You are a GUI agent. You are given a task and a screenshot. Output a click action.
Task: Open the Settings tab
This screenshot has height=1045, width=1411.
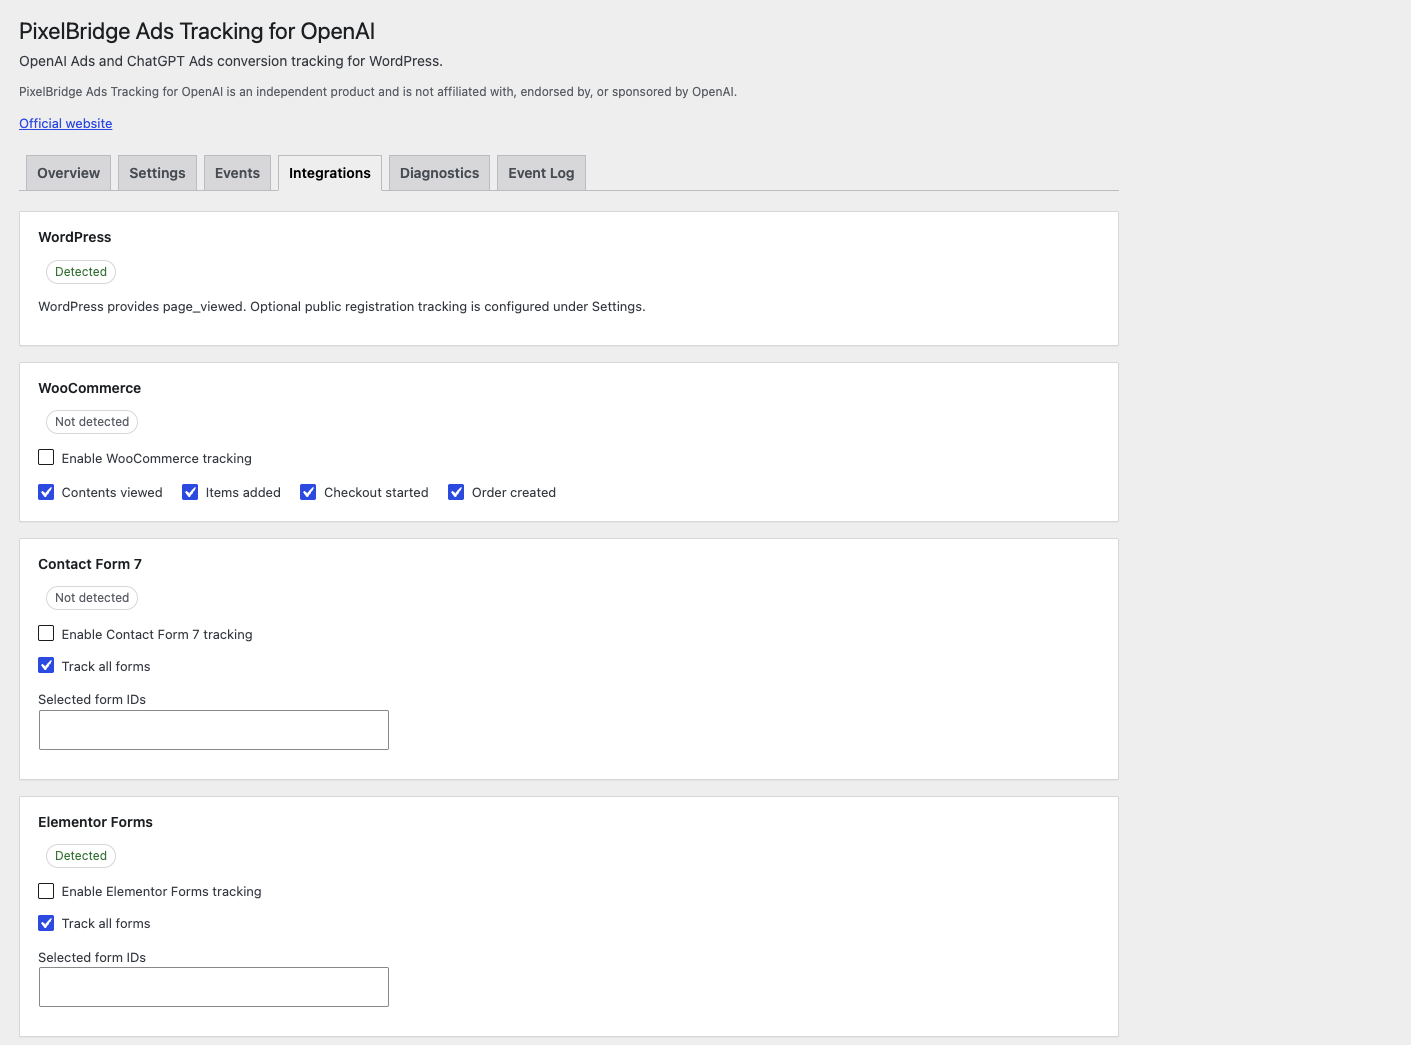coord(157,173)
